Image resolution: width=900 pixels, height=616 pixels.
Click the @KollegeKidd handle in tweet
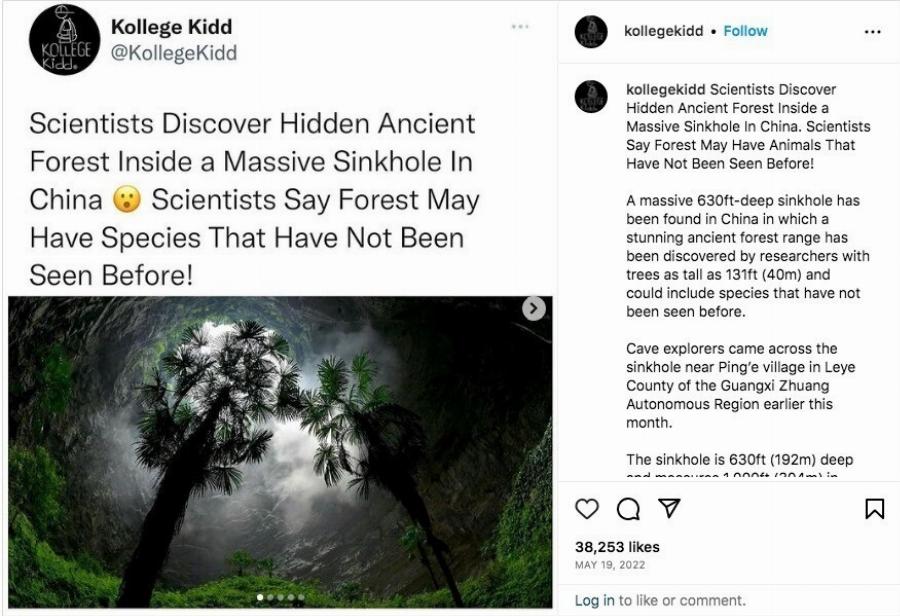click(174, 54)
